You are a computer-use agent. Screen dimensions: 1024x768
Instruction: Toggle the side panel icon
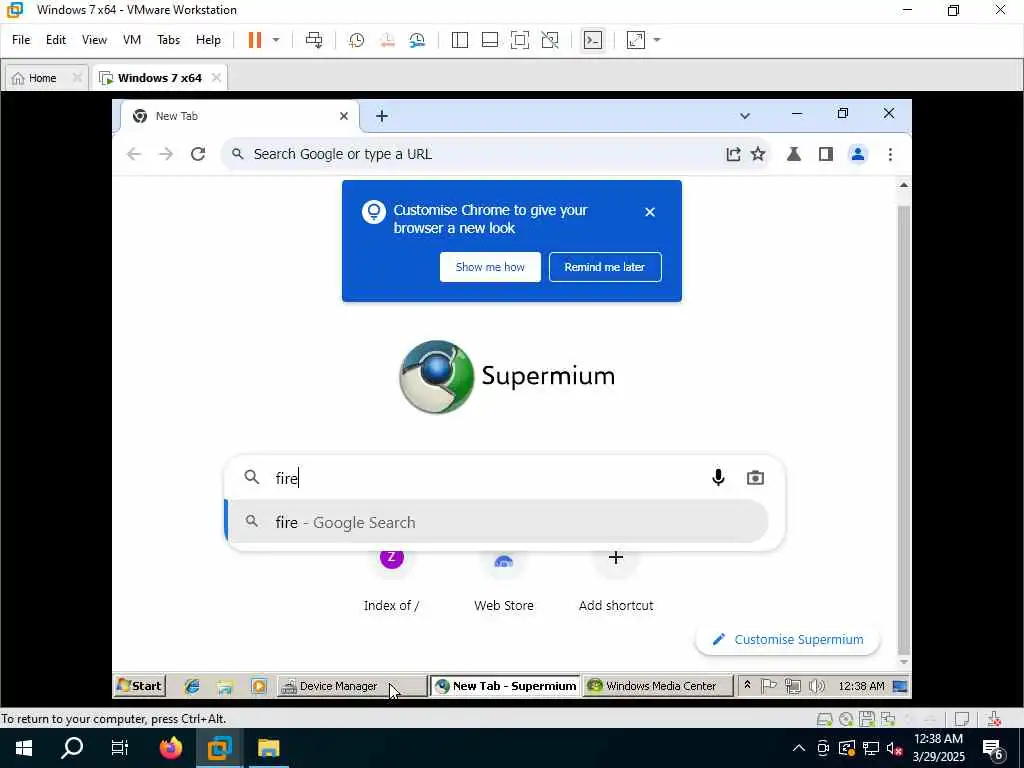[x=825, y=154]
